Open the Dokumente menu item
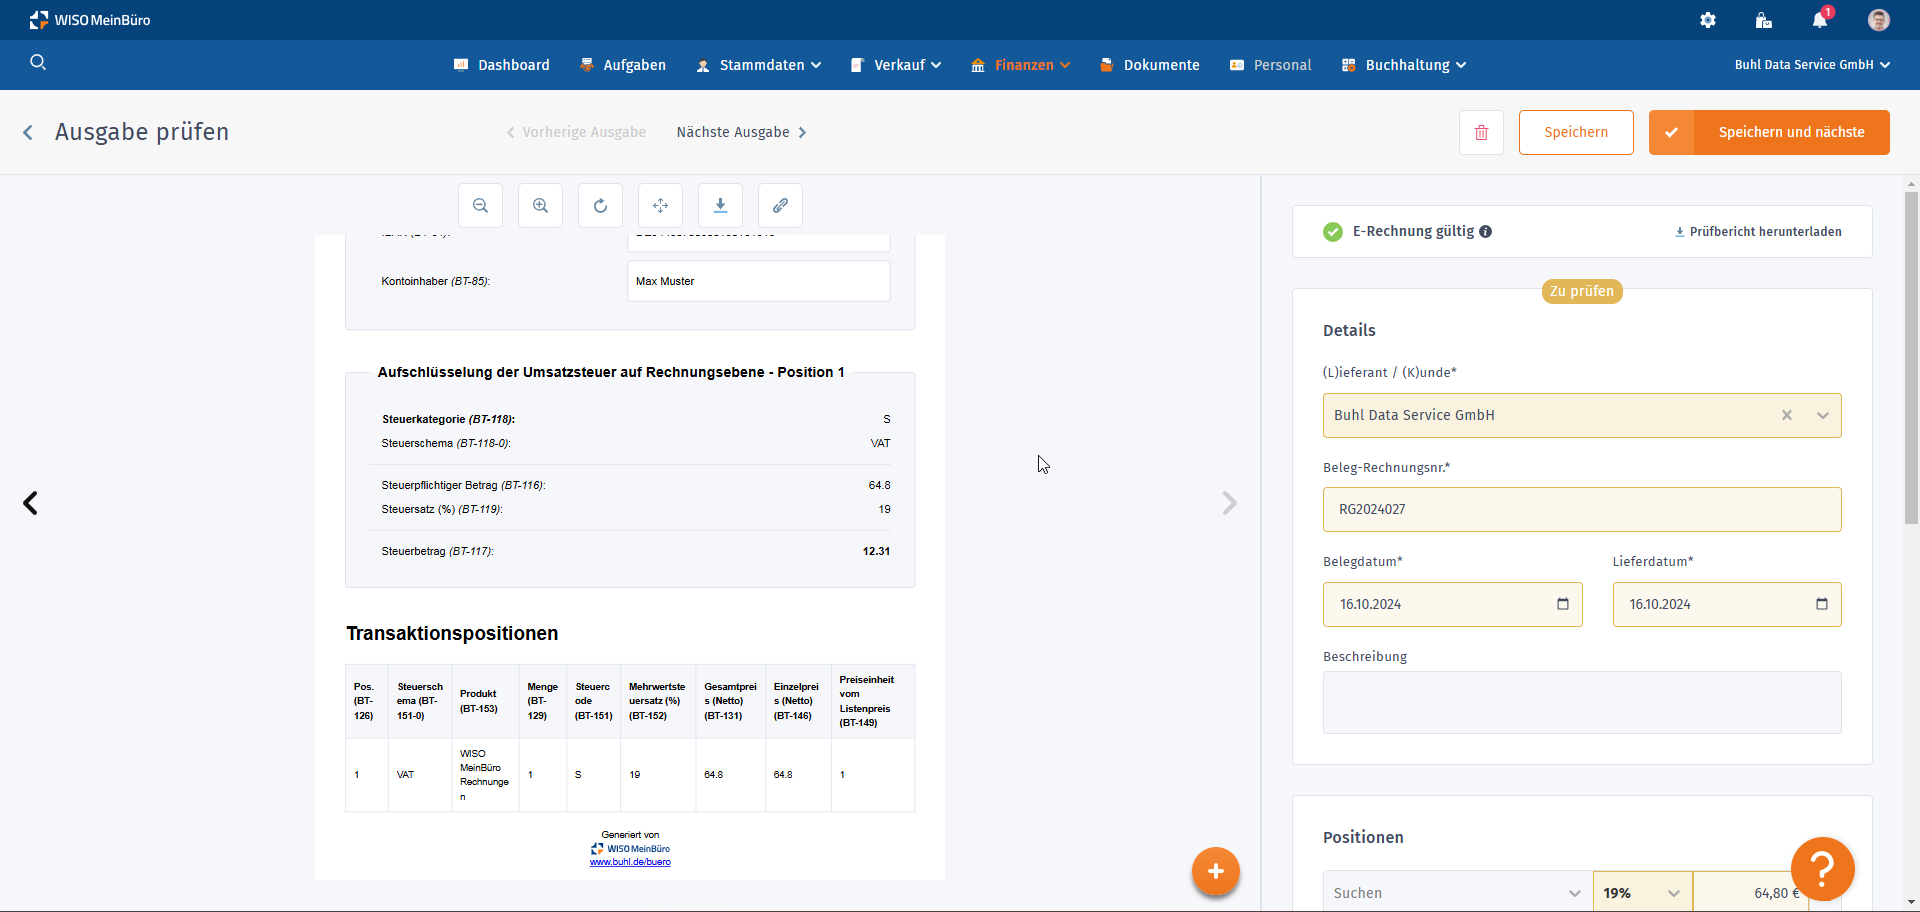1920x912 pixels. pyautogui.click(x=1150, y=65)
